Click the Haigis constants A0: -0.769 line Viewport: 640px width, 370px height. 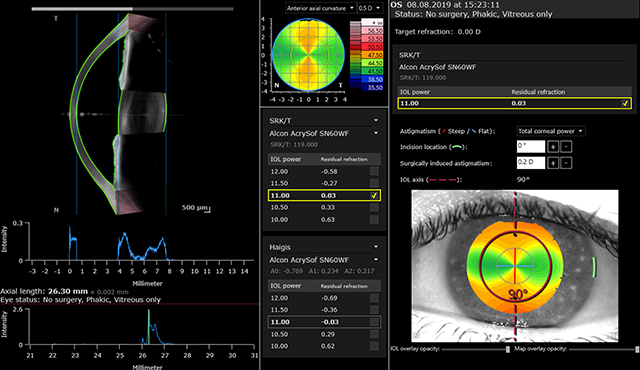(x=322, y=271)
